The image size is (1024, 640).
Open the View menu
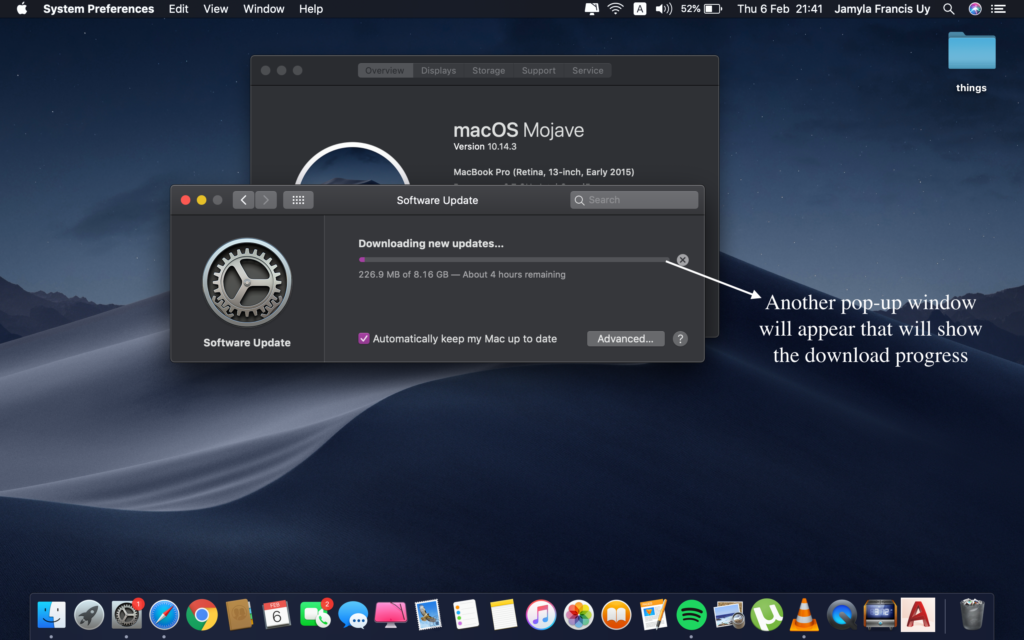(216, 9)
